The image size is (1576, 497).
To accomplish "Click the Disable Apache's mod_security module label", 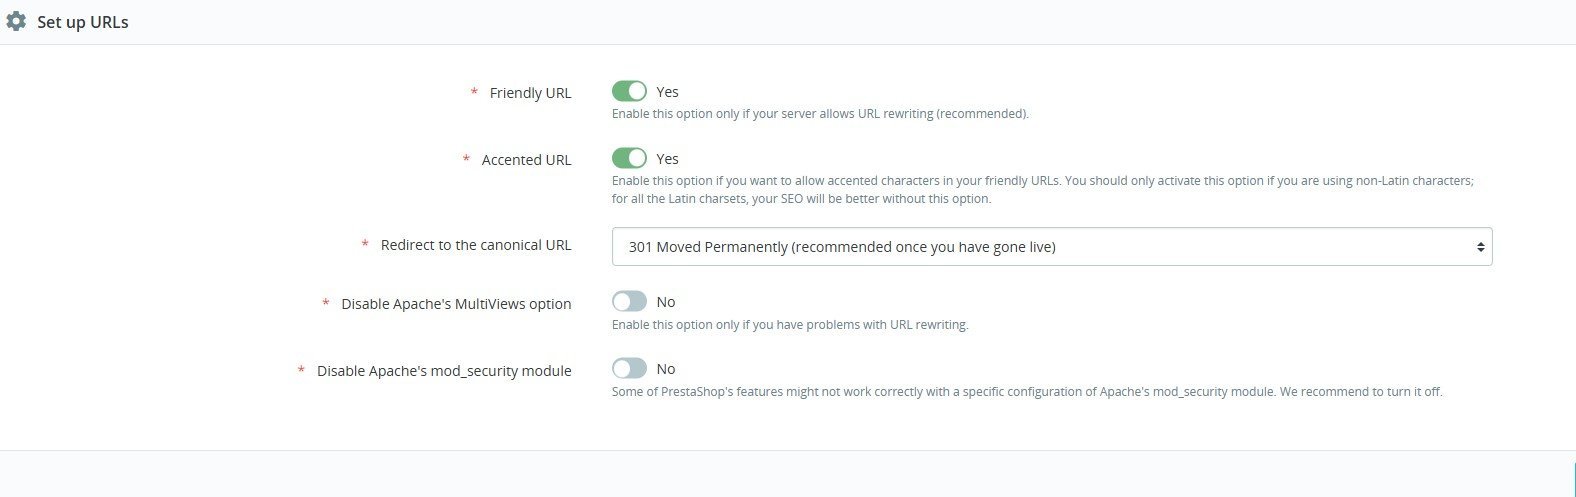I will tap(444, 371).
